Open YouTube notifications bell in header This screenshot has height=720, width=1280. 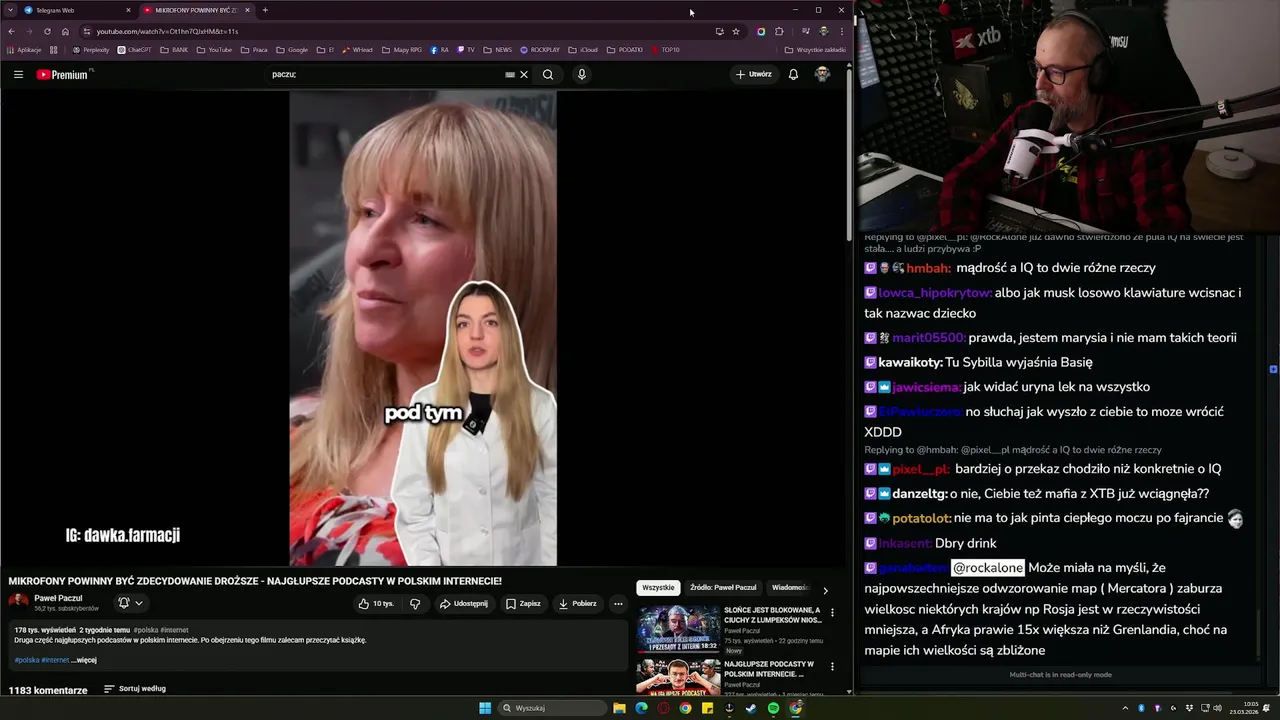pyautogui.click(x=793, y=74)
